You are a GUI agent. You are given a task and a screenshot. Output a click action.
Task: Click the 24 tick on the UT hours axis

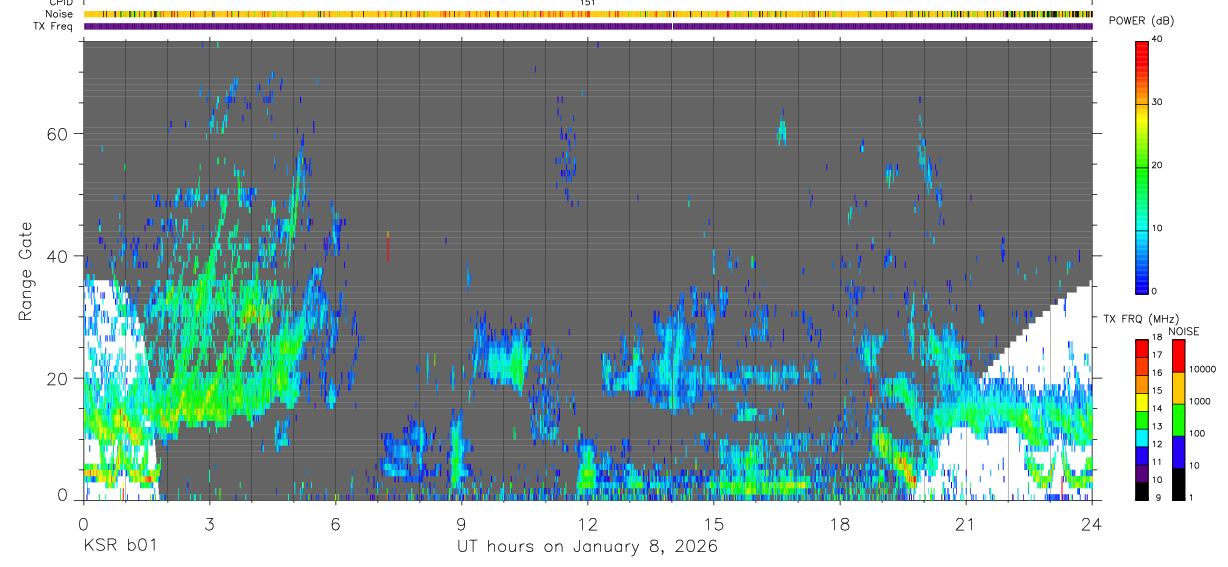click(x=1092, y=523)
